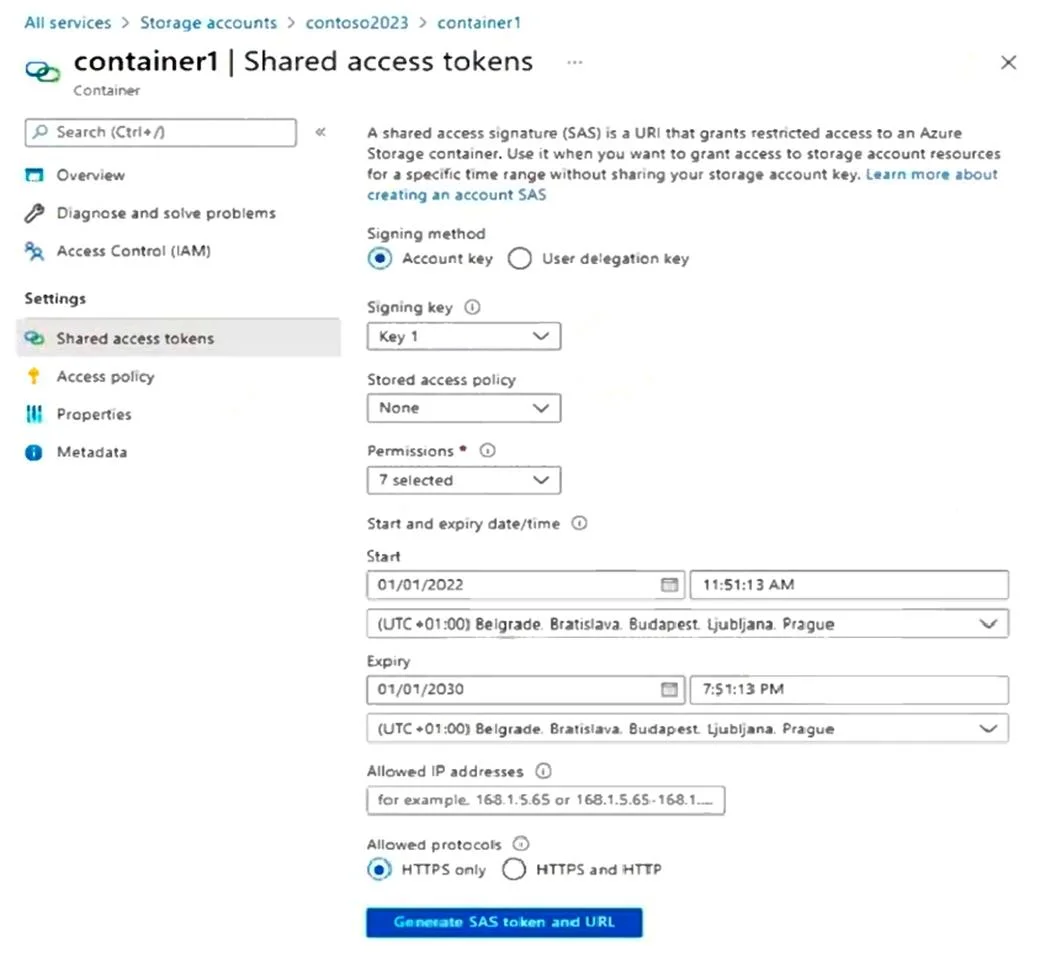Open the Expiry date calendar picker icon
The height and width of the screenshot is (963, 1056).
coord(669,689)
